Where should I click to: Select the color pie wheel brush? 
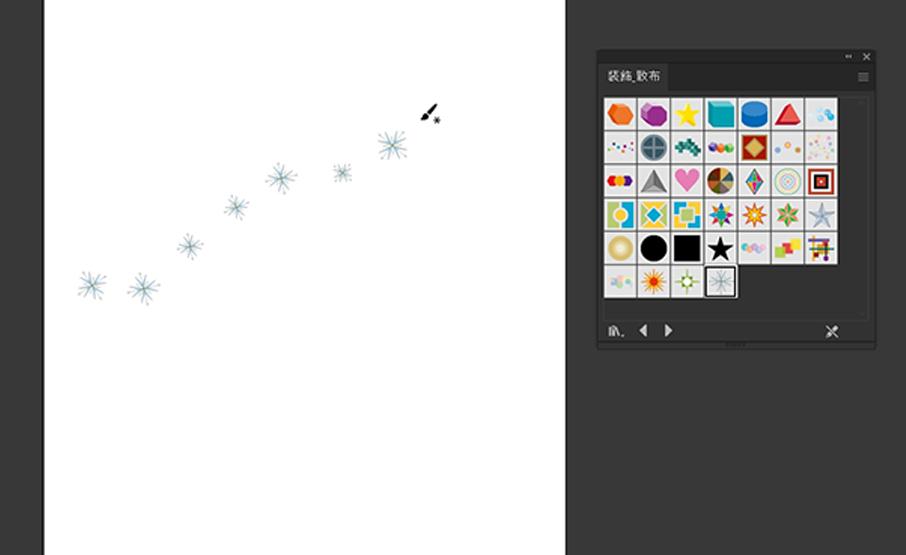coord(721,181)
